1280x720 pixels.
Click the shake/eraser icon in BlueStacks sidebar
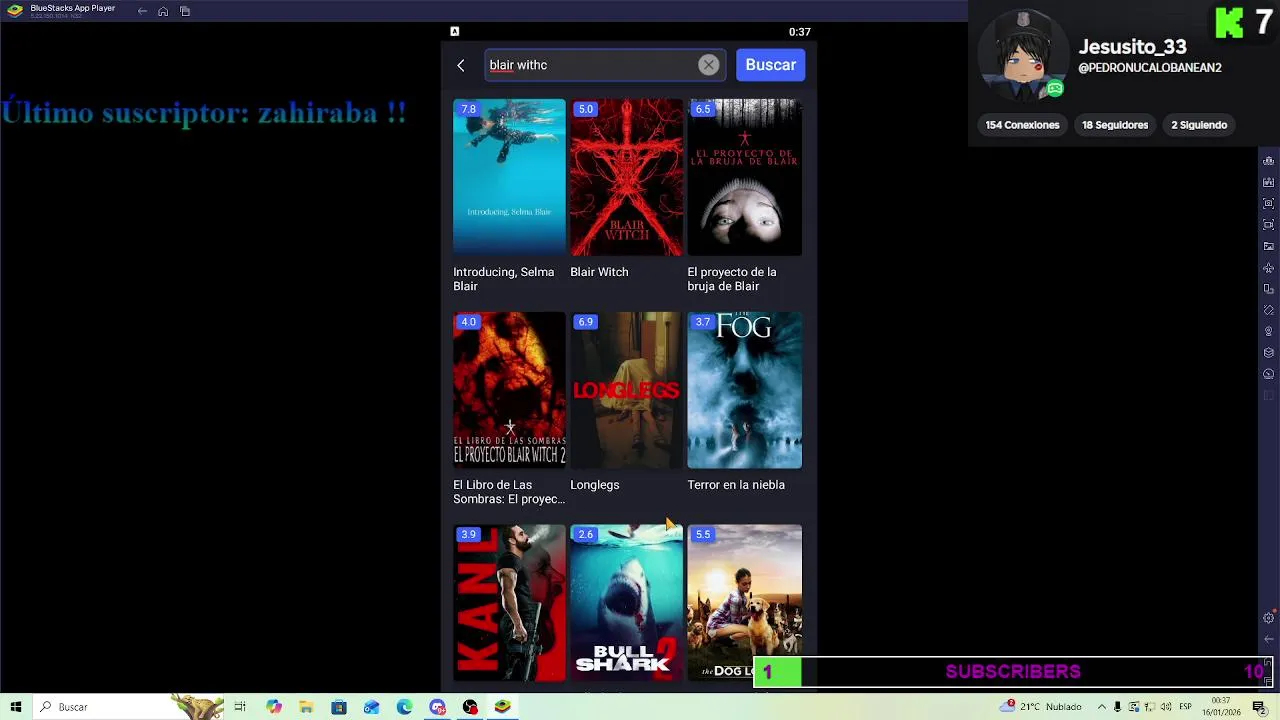pos(1269,310)
